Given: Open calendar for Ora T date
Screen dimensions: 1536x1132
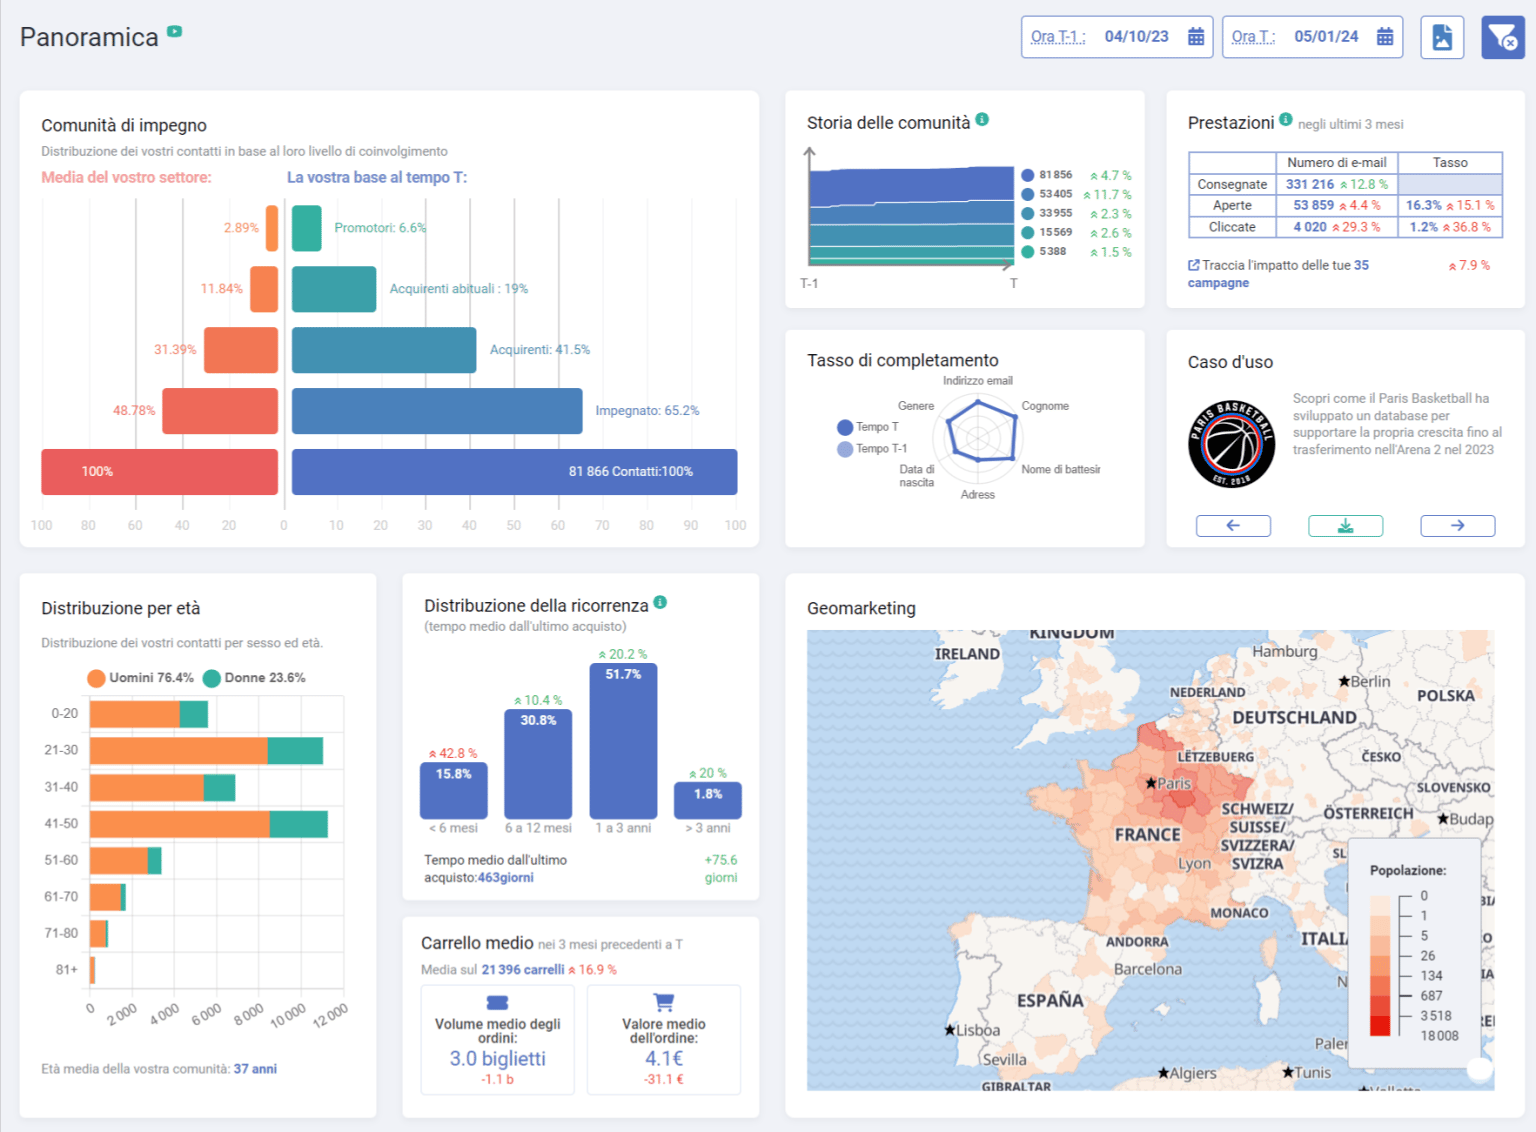Looking at the screenshot, I should (x=1384, y=37).
